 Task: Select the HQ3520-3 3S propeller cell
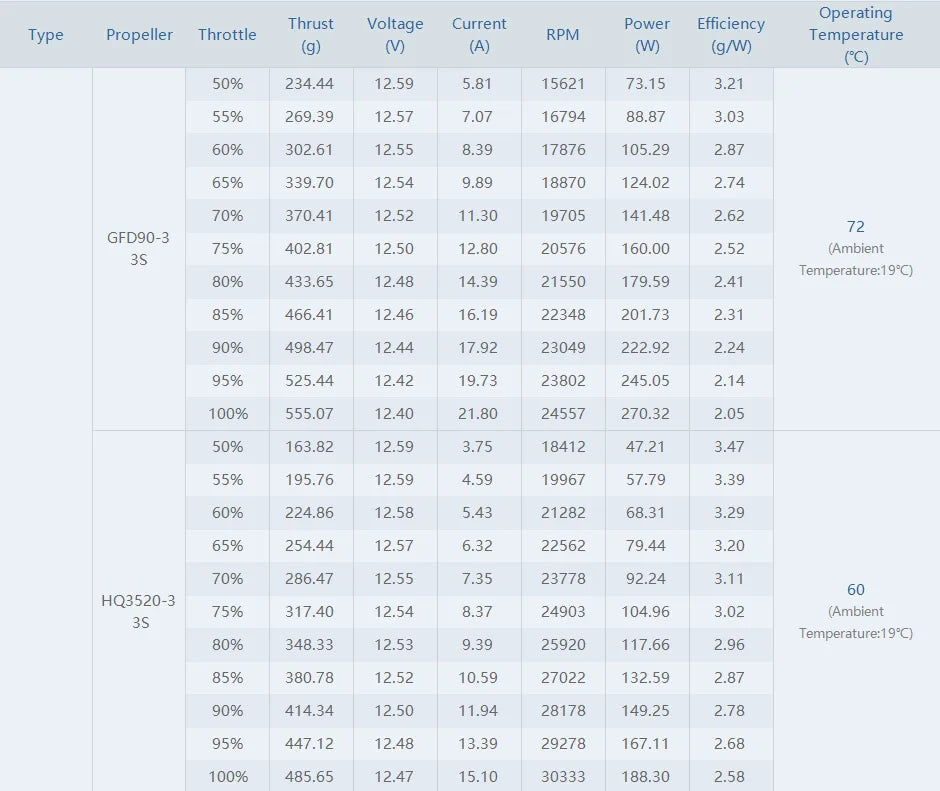point(138,611)
